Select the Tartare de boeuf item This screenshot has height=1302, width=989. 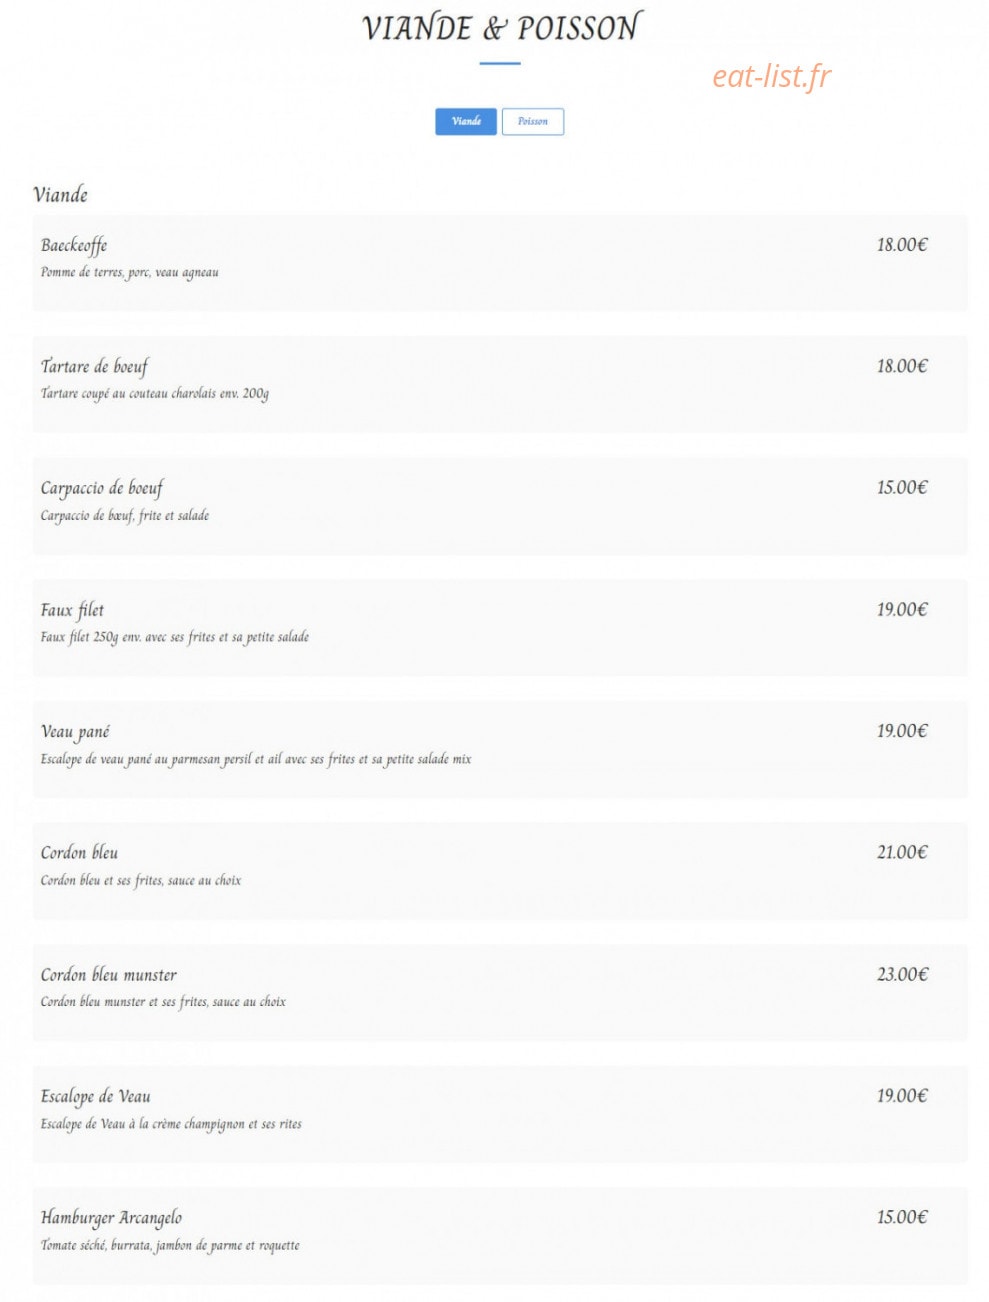(500, 385)
